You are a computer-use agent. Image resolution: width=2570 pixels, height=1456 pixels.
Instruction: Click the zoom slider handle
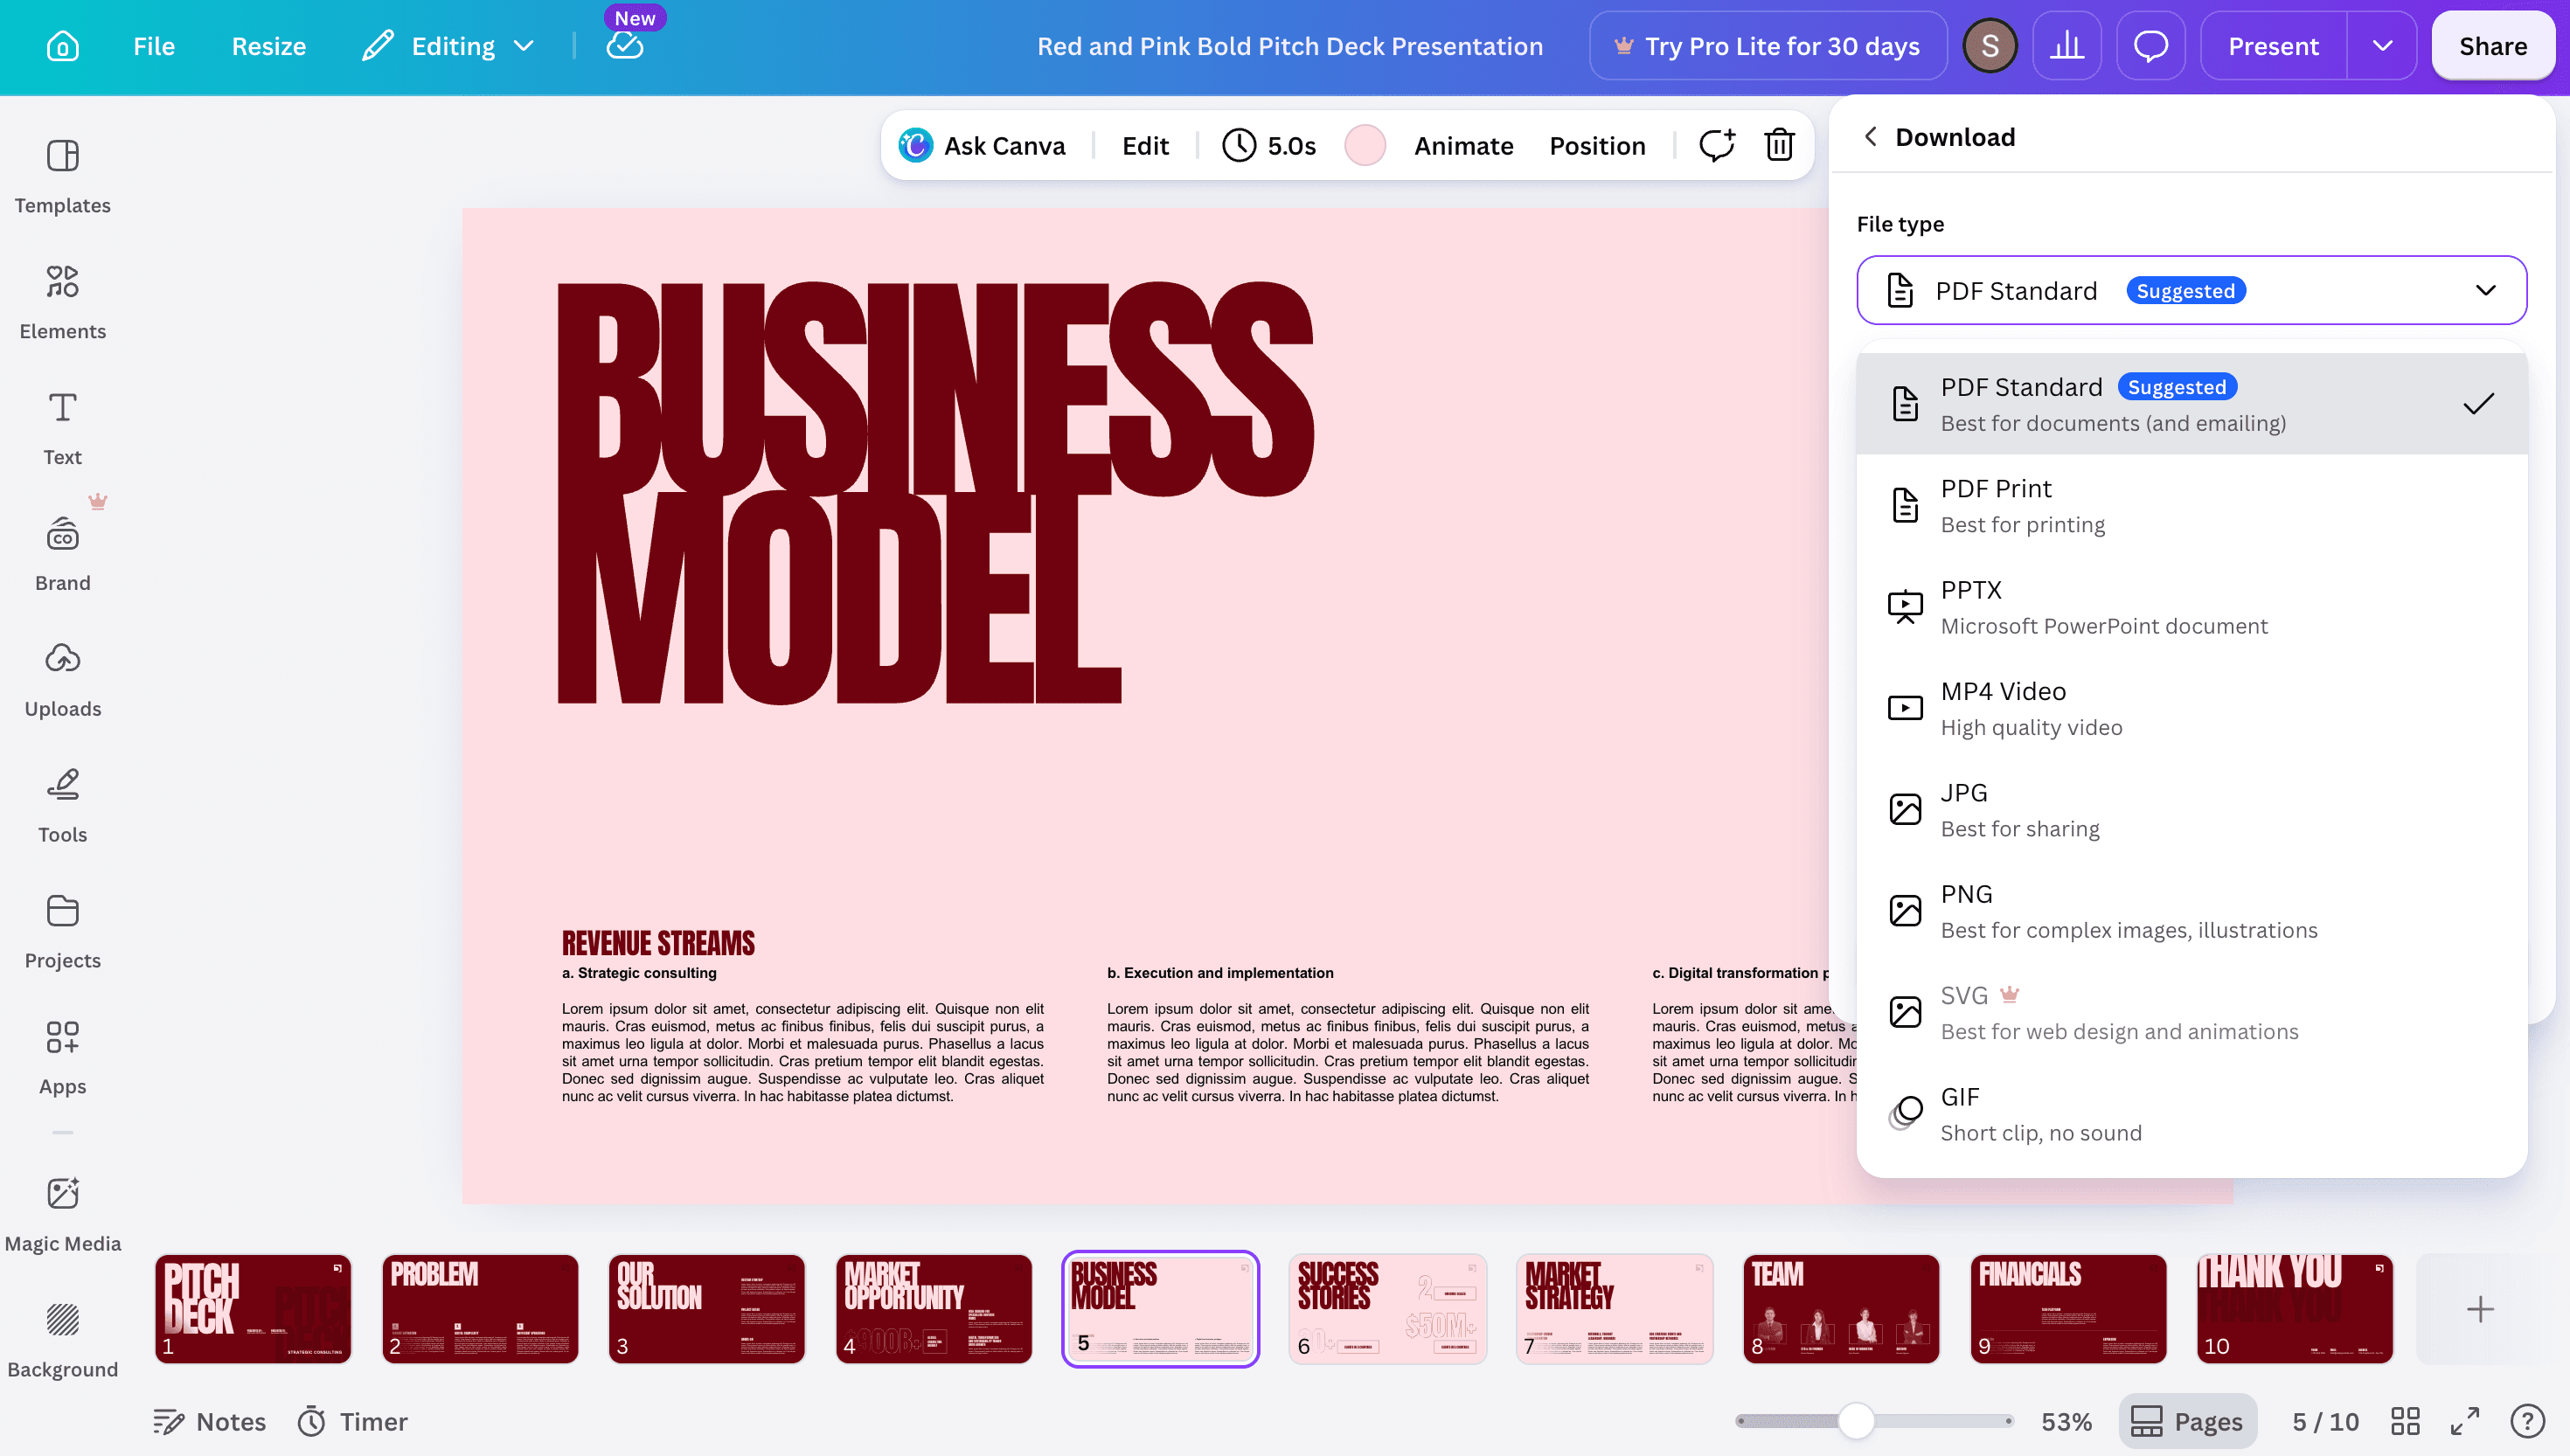[1856, 1421]
